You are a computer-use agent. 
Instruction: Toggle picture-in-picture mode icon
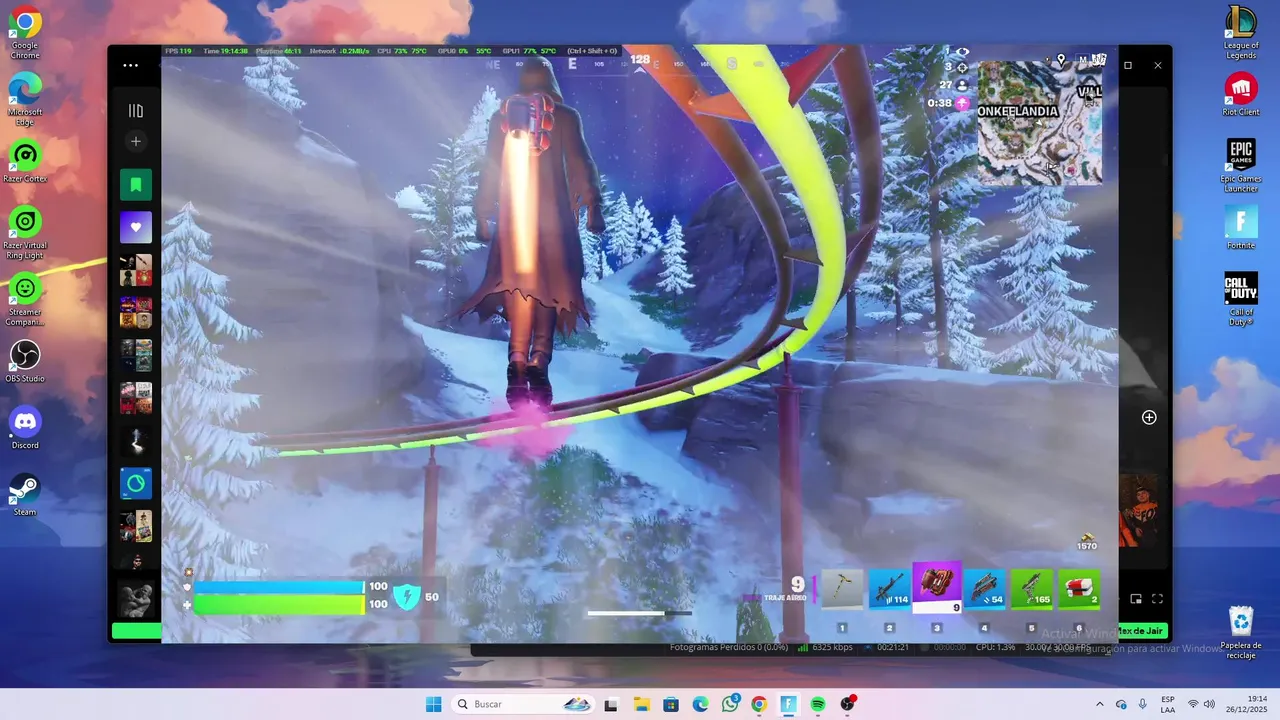(x=1136, y=599)
